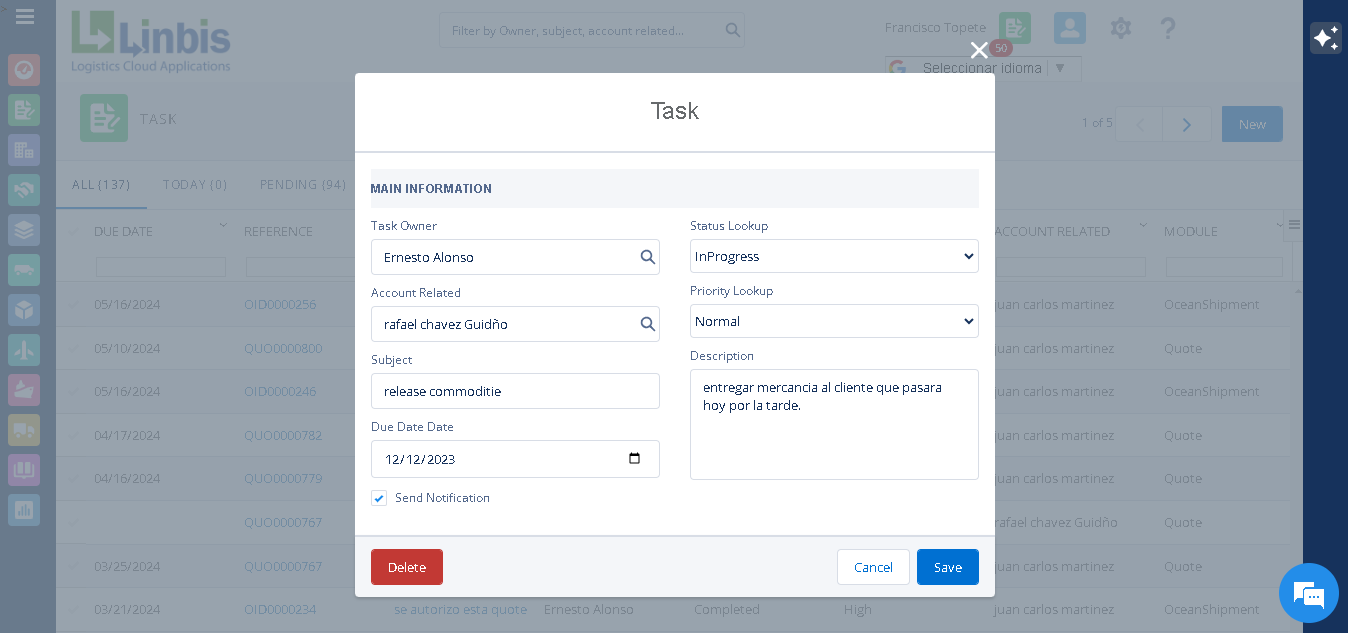
Task: Open the PENDING (94) tab
Action: 302,184
